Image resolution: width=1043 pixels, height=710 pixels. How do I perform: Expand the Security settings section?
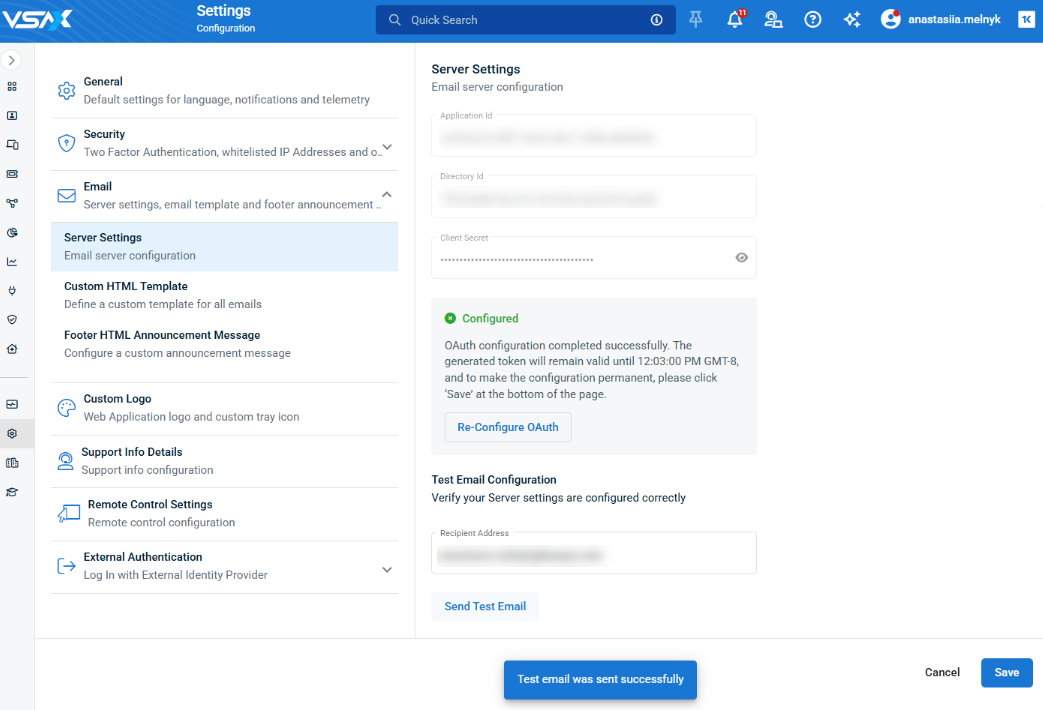tap(387, 147)
